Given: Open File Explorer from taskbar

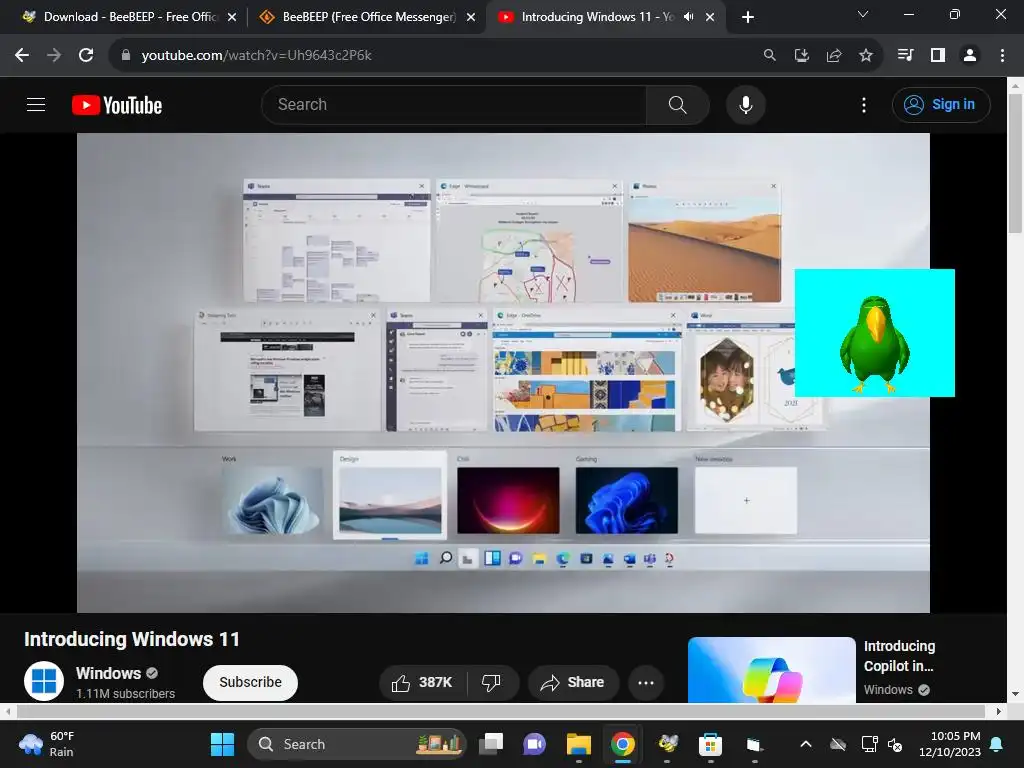Looking at the screenshot, I should (579, 744).
